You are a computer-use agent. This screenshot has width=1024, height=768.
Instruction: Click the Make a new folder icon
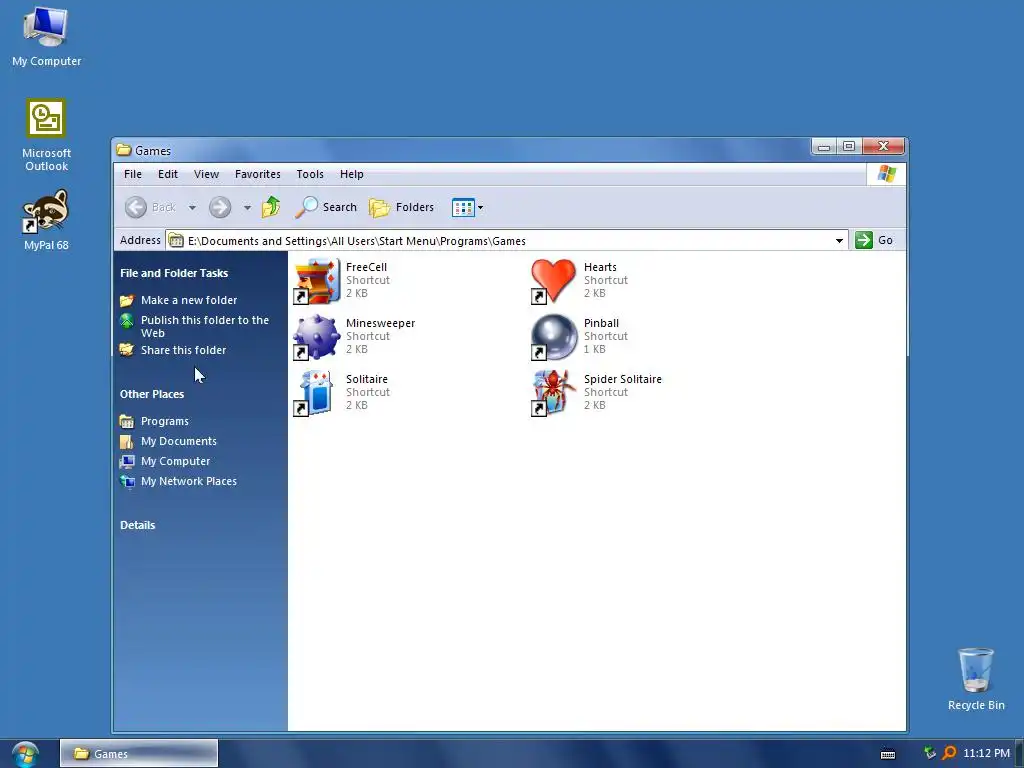point(127,300)
